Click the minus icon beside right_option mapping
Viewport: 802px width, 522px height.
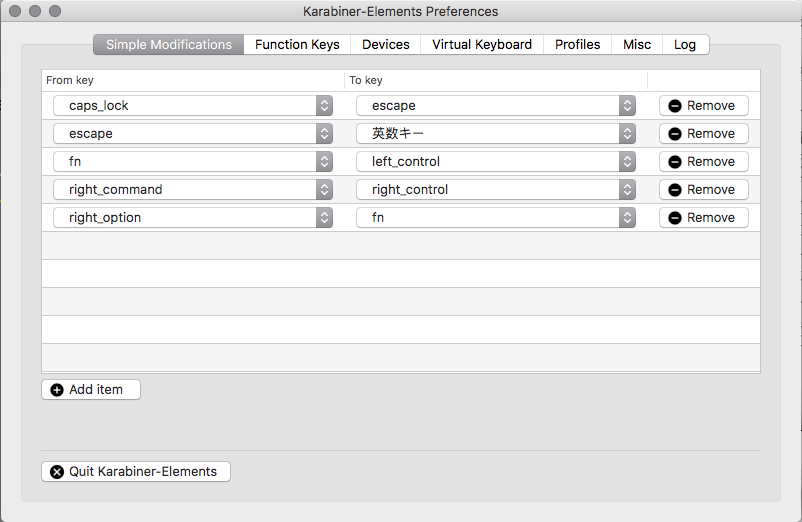click(x=675, y=218)
